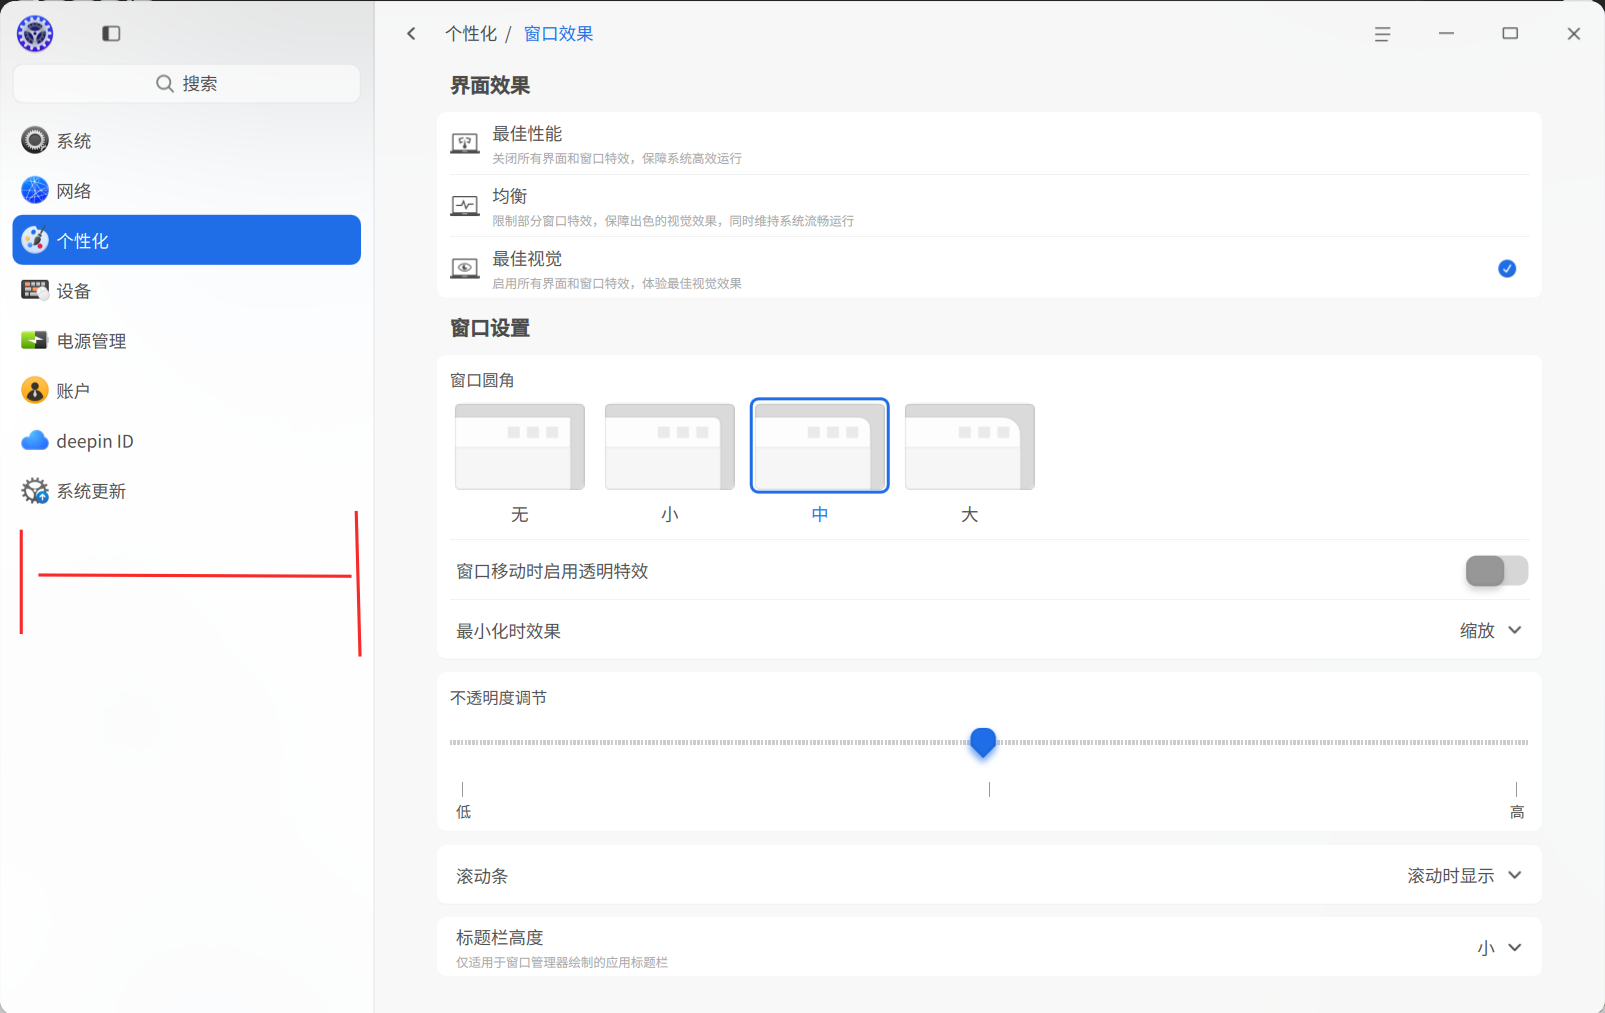Click the 窗口效果 breadcrumb label
The height and width of the screenshot is (1013, 1605).
(x=559, y=34)
